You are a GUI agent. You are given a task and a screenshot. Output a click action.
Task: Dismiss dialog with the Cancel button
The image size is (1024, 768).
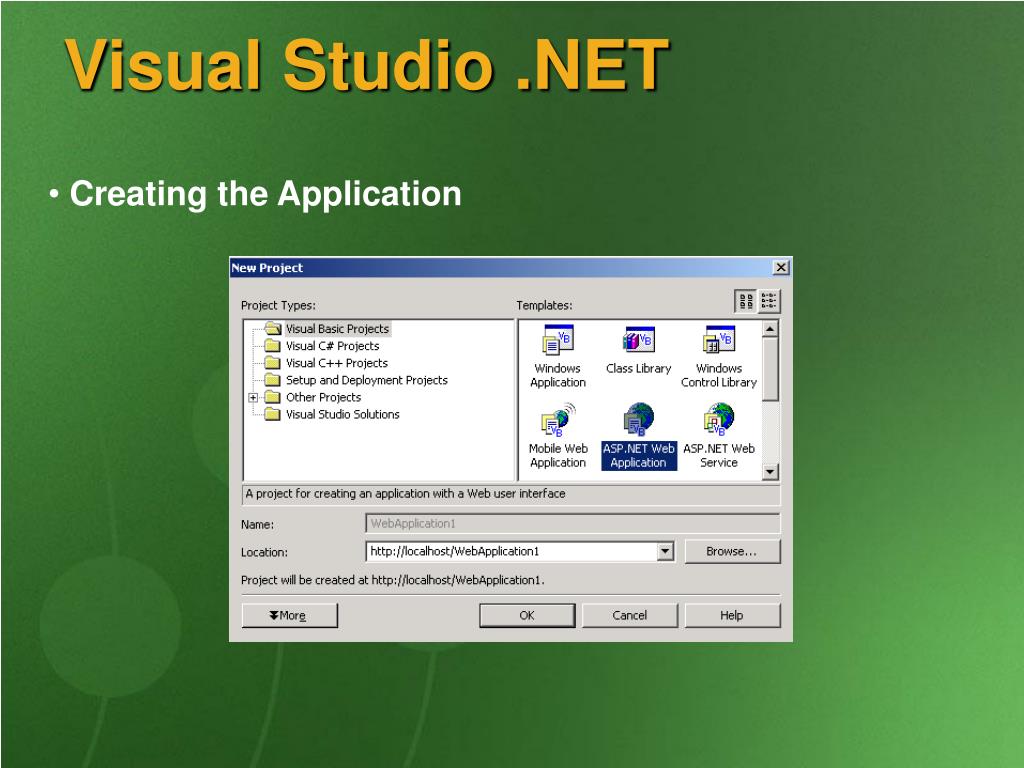coord(630,615)
